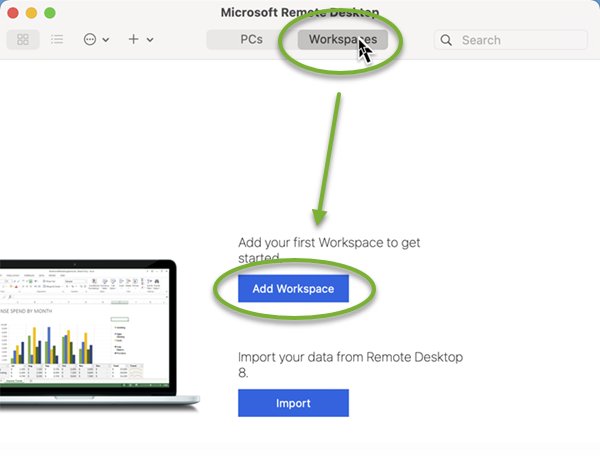Click the laptop illustration image
This screenshot has width=600, height=457.
pos(98,335)
